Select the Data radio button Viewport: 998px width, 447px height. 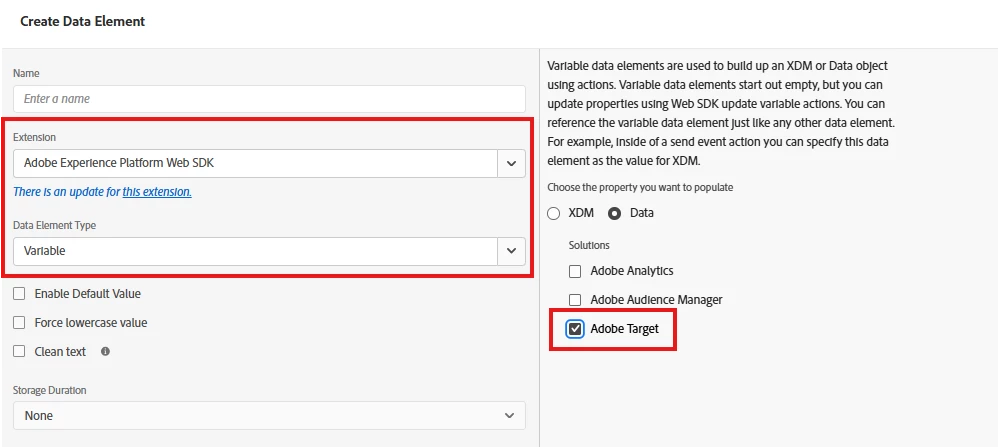[614, 213]
